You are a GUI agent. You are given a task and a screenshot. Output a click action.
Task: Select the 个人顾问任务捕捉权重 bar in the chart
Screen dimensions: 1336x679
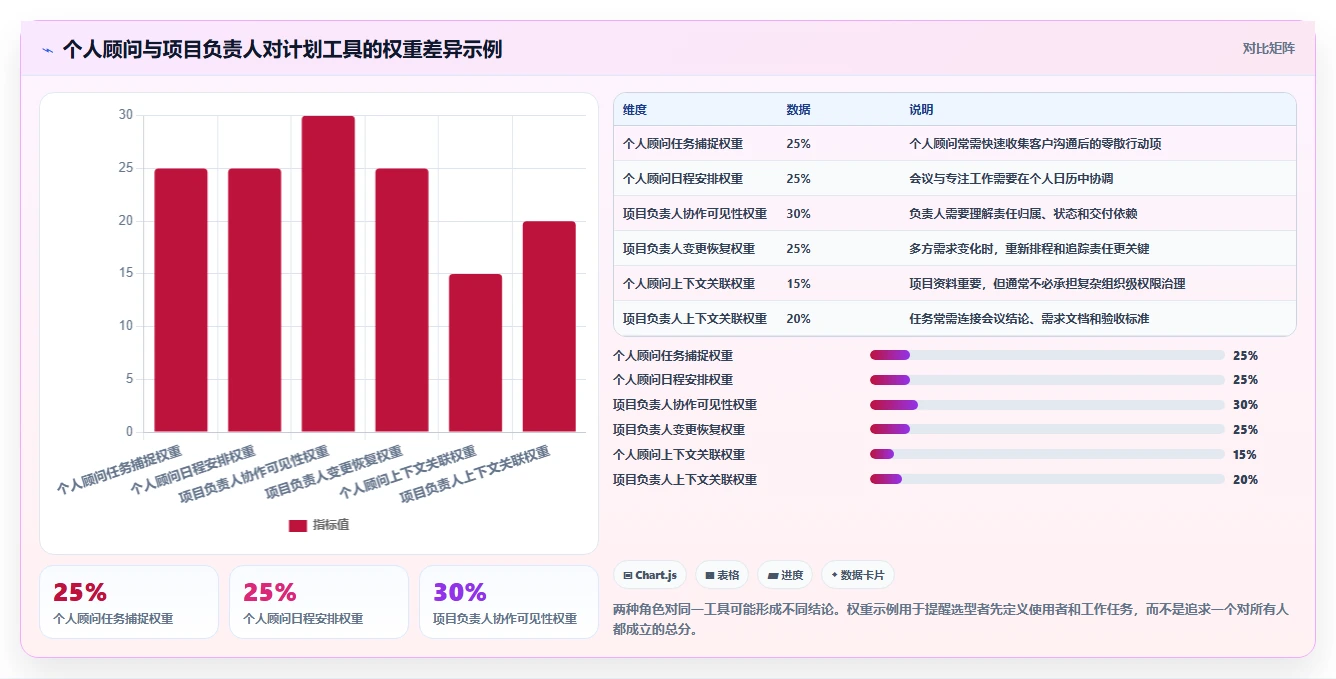[181, 300]
